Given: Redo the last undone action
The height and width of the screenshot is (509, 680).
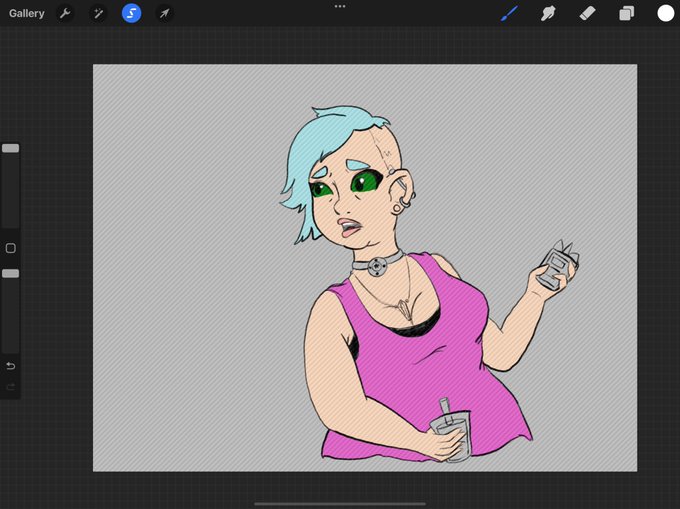Looking at the screenshot, I should pos(10,386).
